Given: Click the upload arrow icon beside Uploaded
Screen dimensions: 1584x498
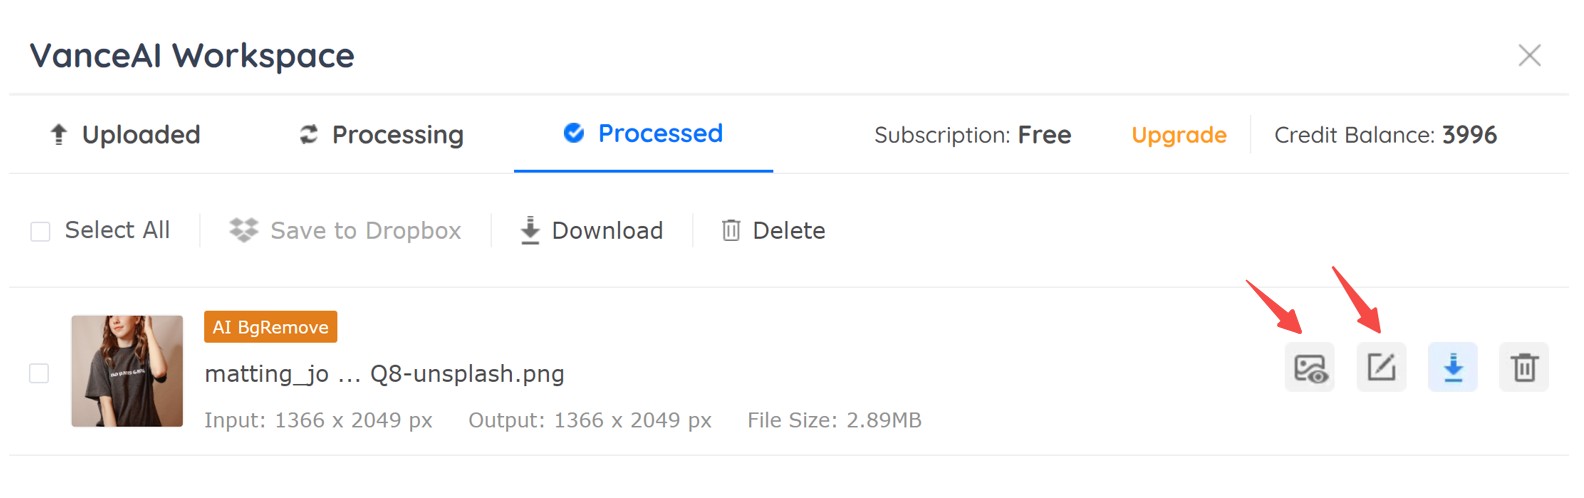Looking at the screenshot, I should coord(59,134).
